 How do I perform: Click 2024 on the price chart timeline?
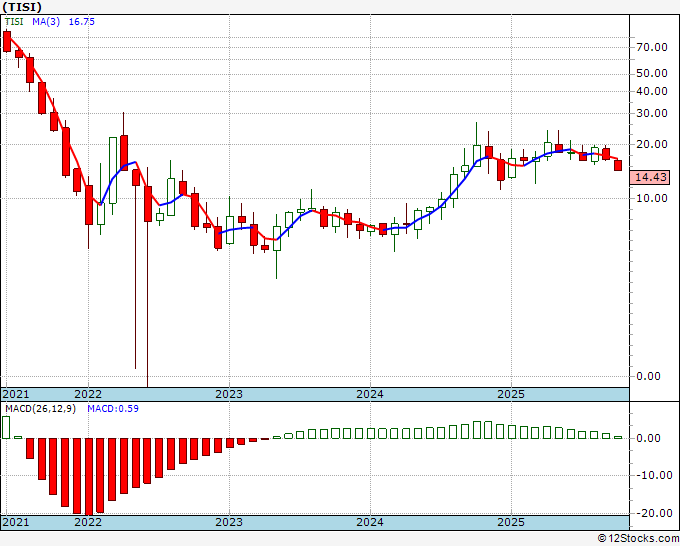(370, 394)
